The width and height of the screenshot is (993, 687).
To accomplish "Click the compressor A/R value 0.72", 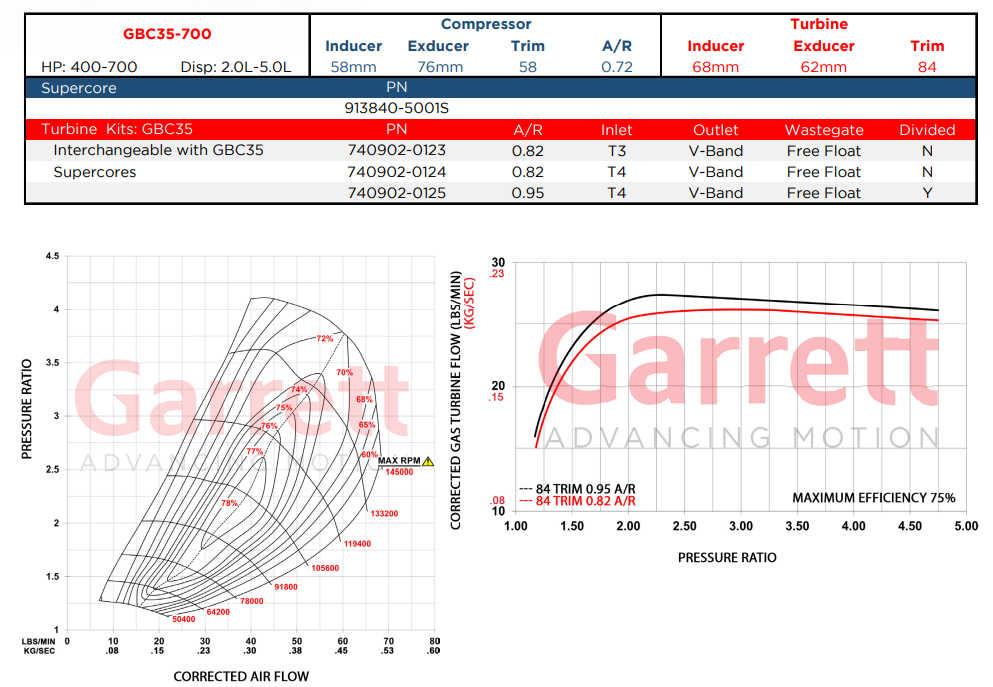I will click(617, 67).
